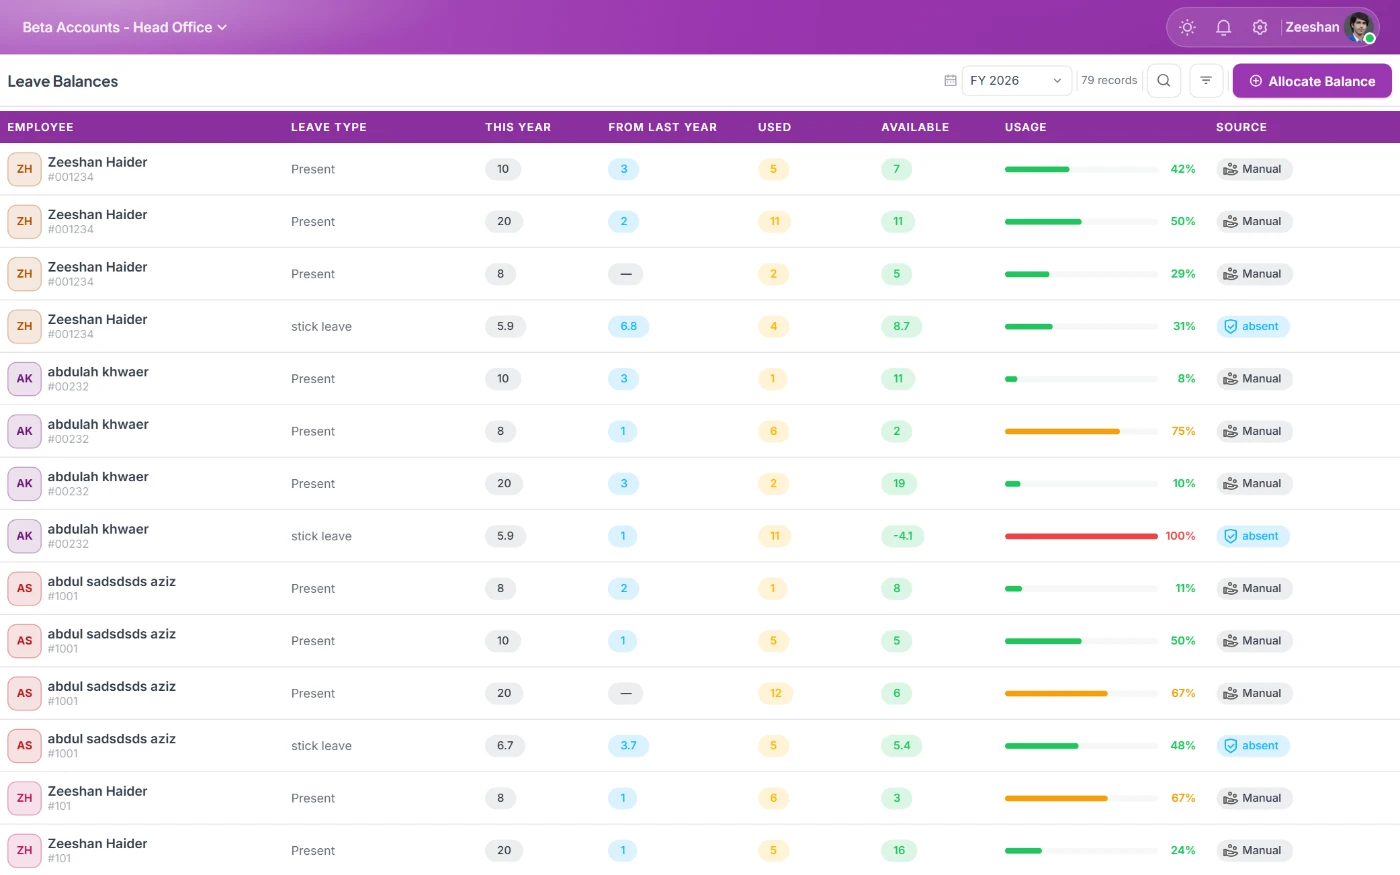This screenshot has width=1400, height=875.
Task: Expand the FY 2026 year dropdown
Action: [1017, 81]
